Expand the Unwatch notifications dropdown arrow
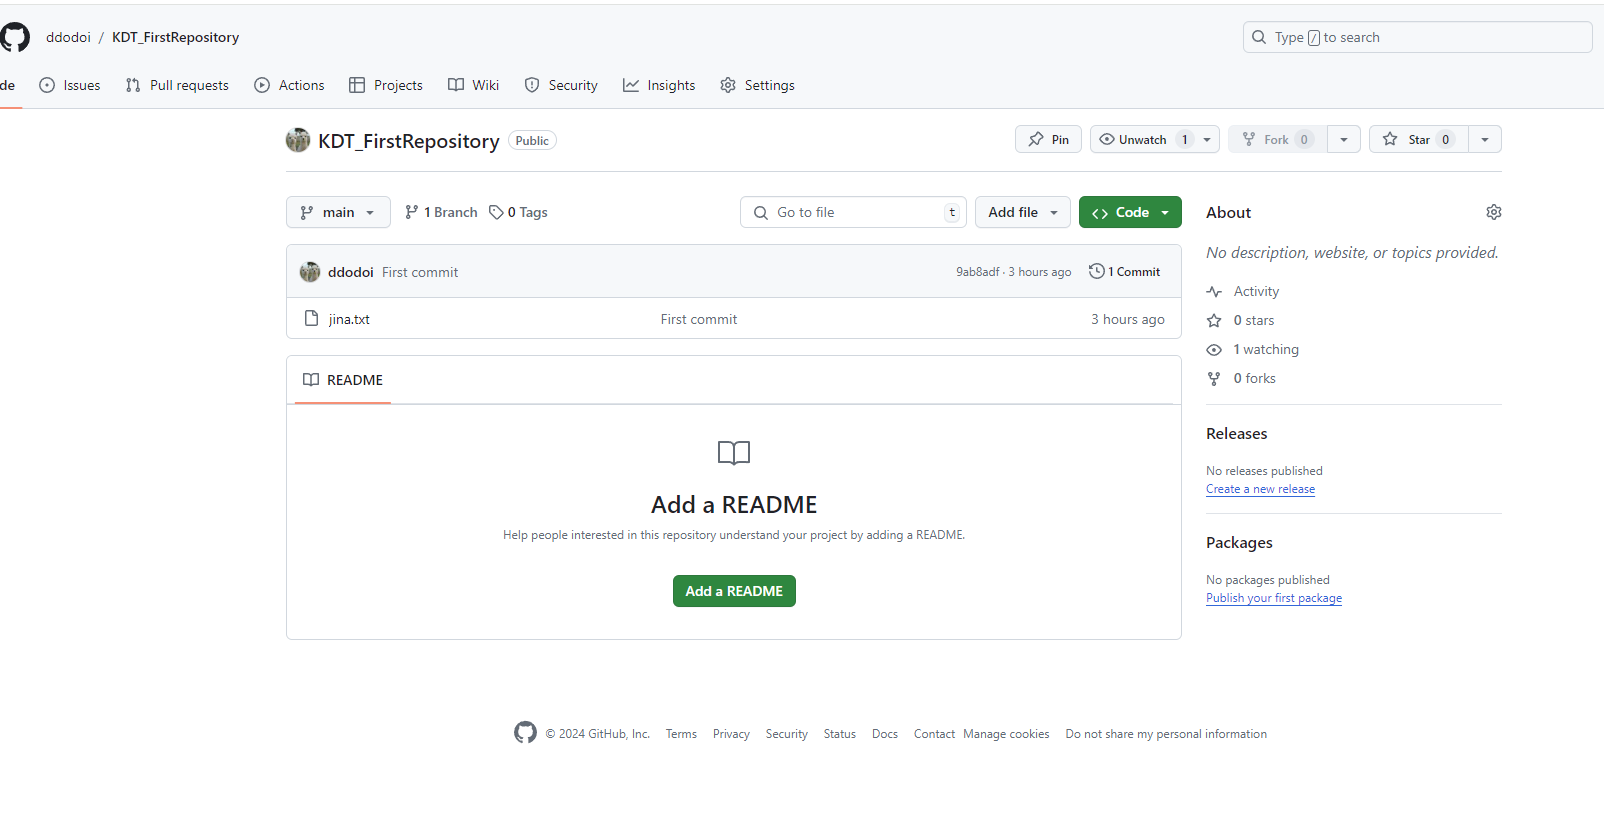 pyautogui.click(x=1207, y=139)
